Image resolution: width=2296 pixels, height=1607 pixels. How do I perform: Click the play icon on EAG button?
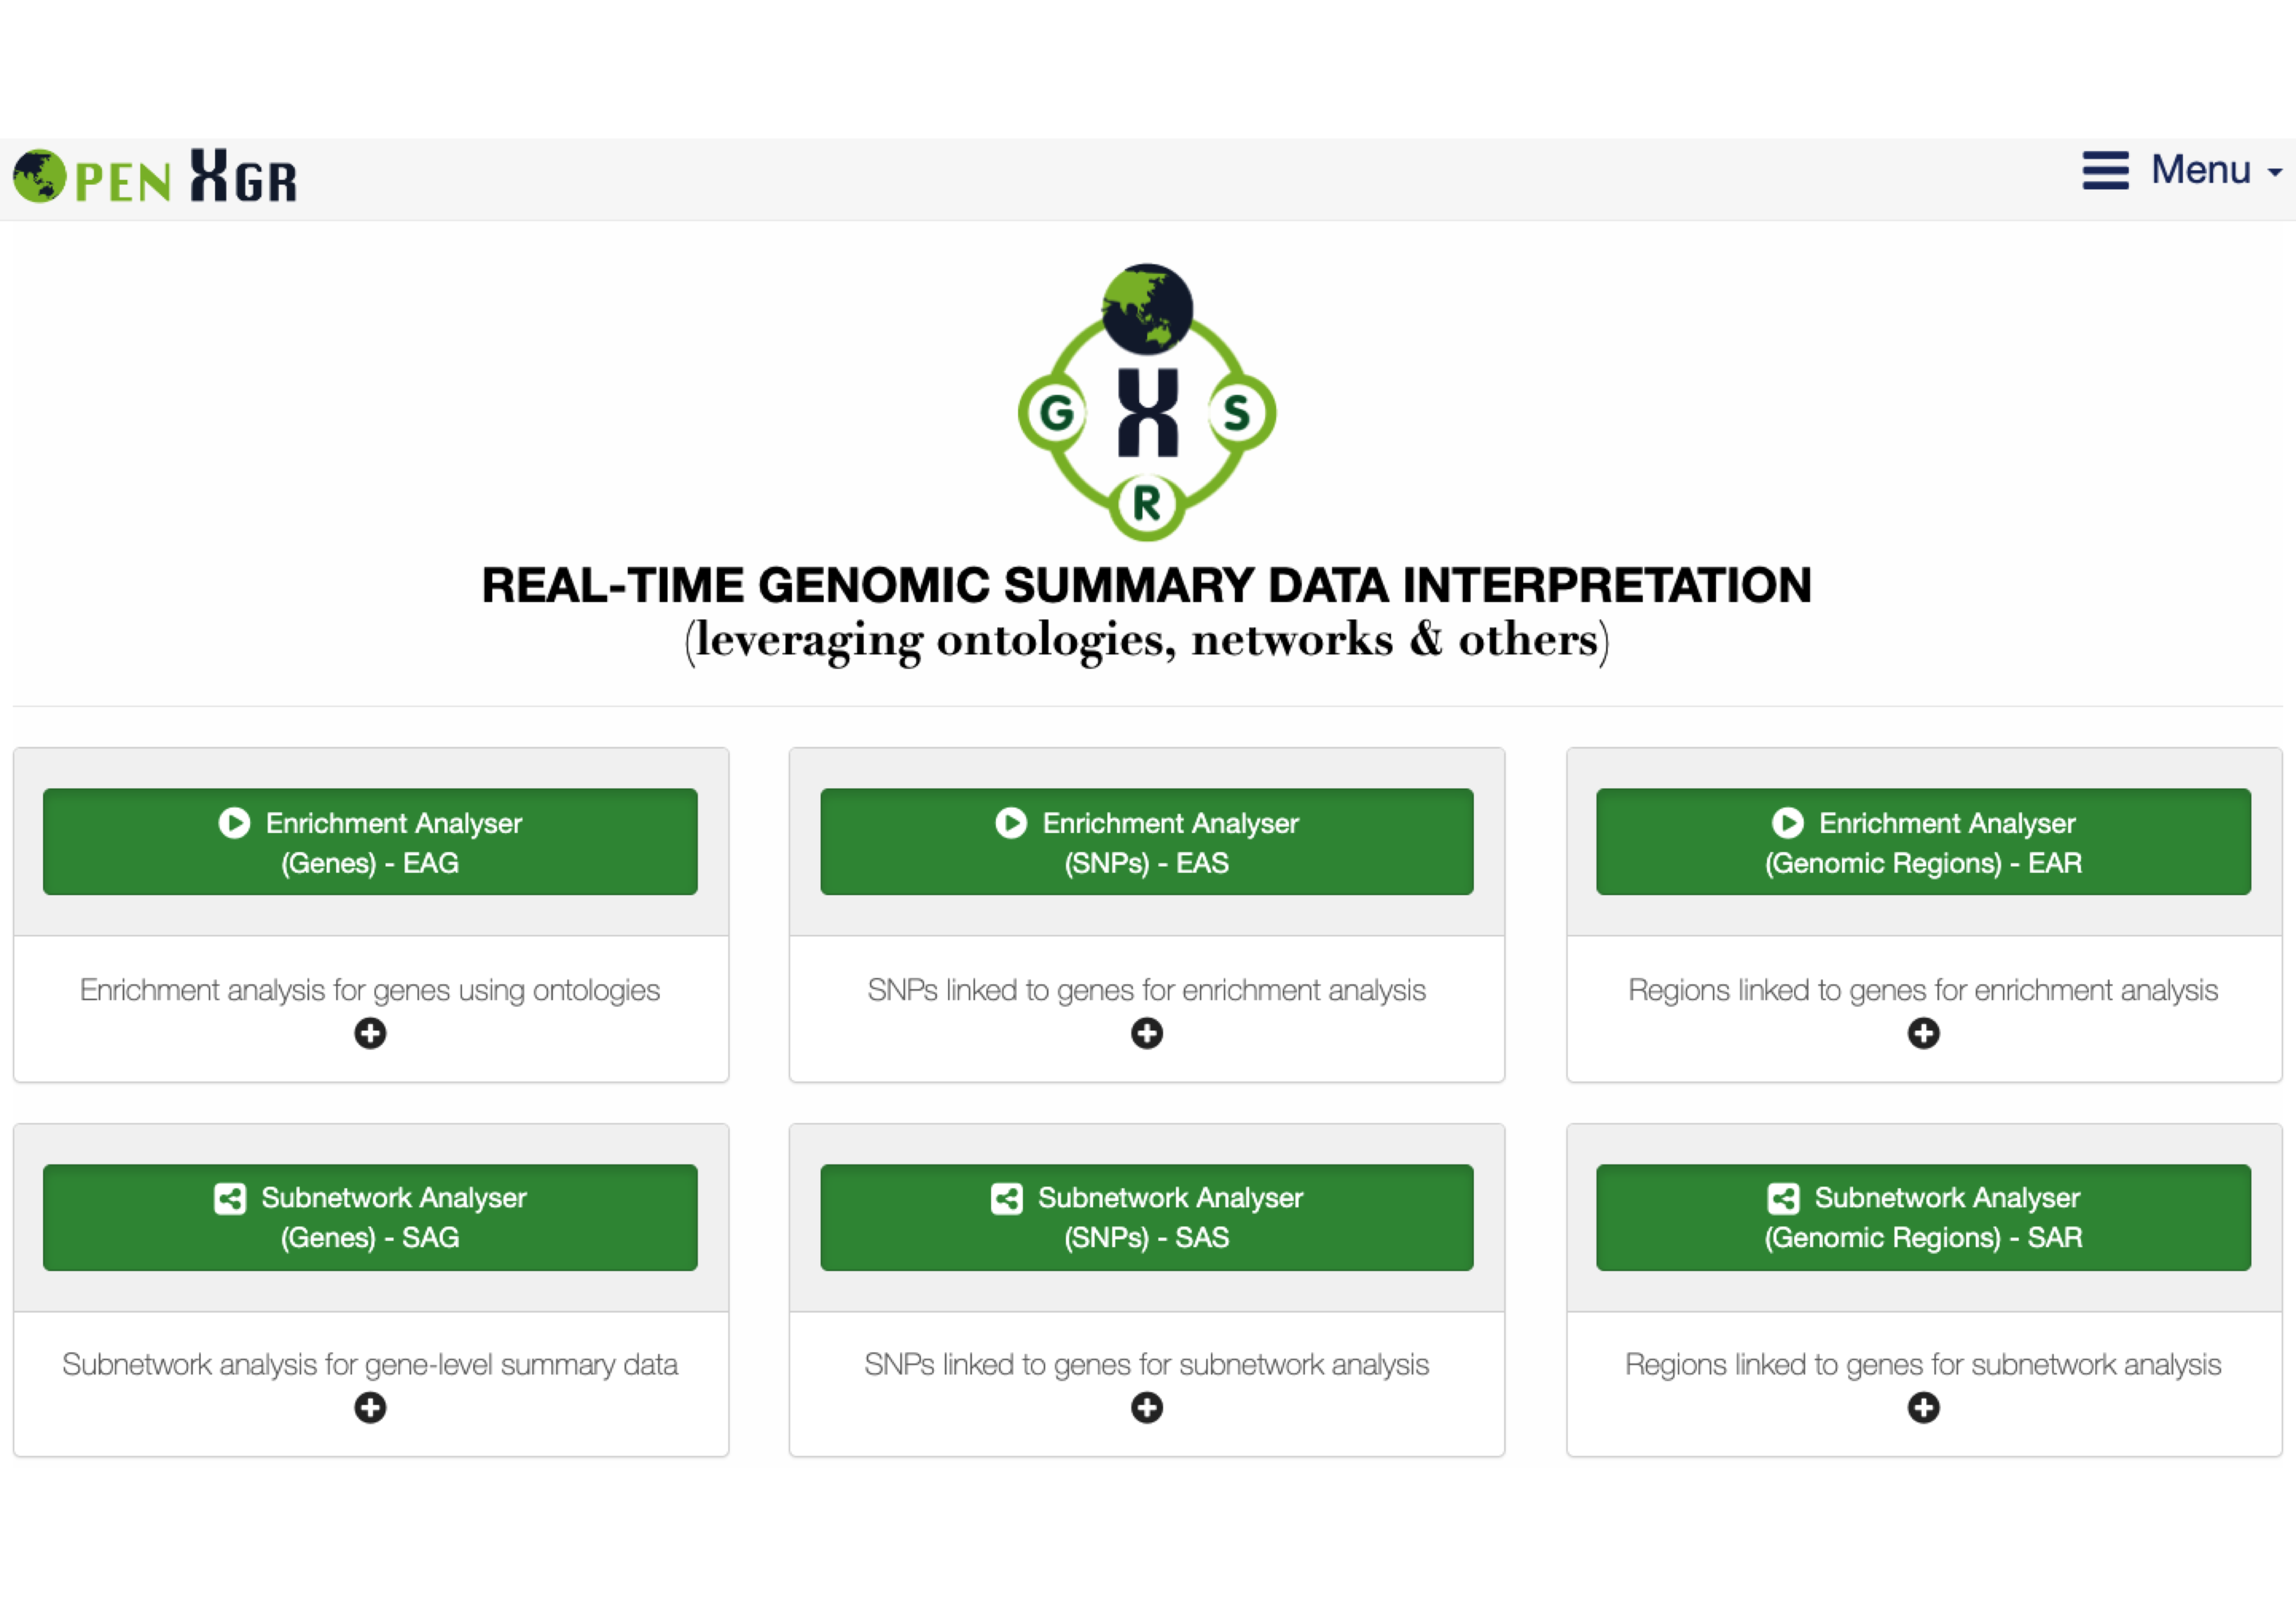[x=234, y=823]
